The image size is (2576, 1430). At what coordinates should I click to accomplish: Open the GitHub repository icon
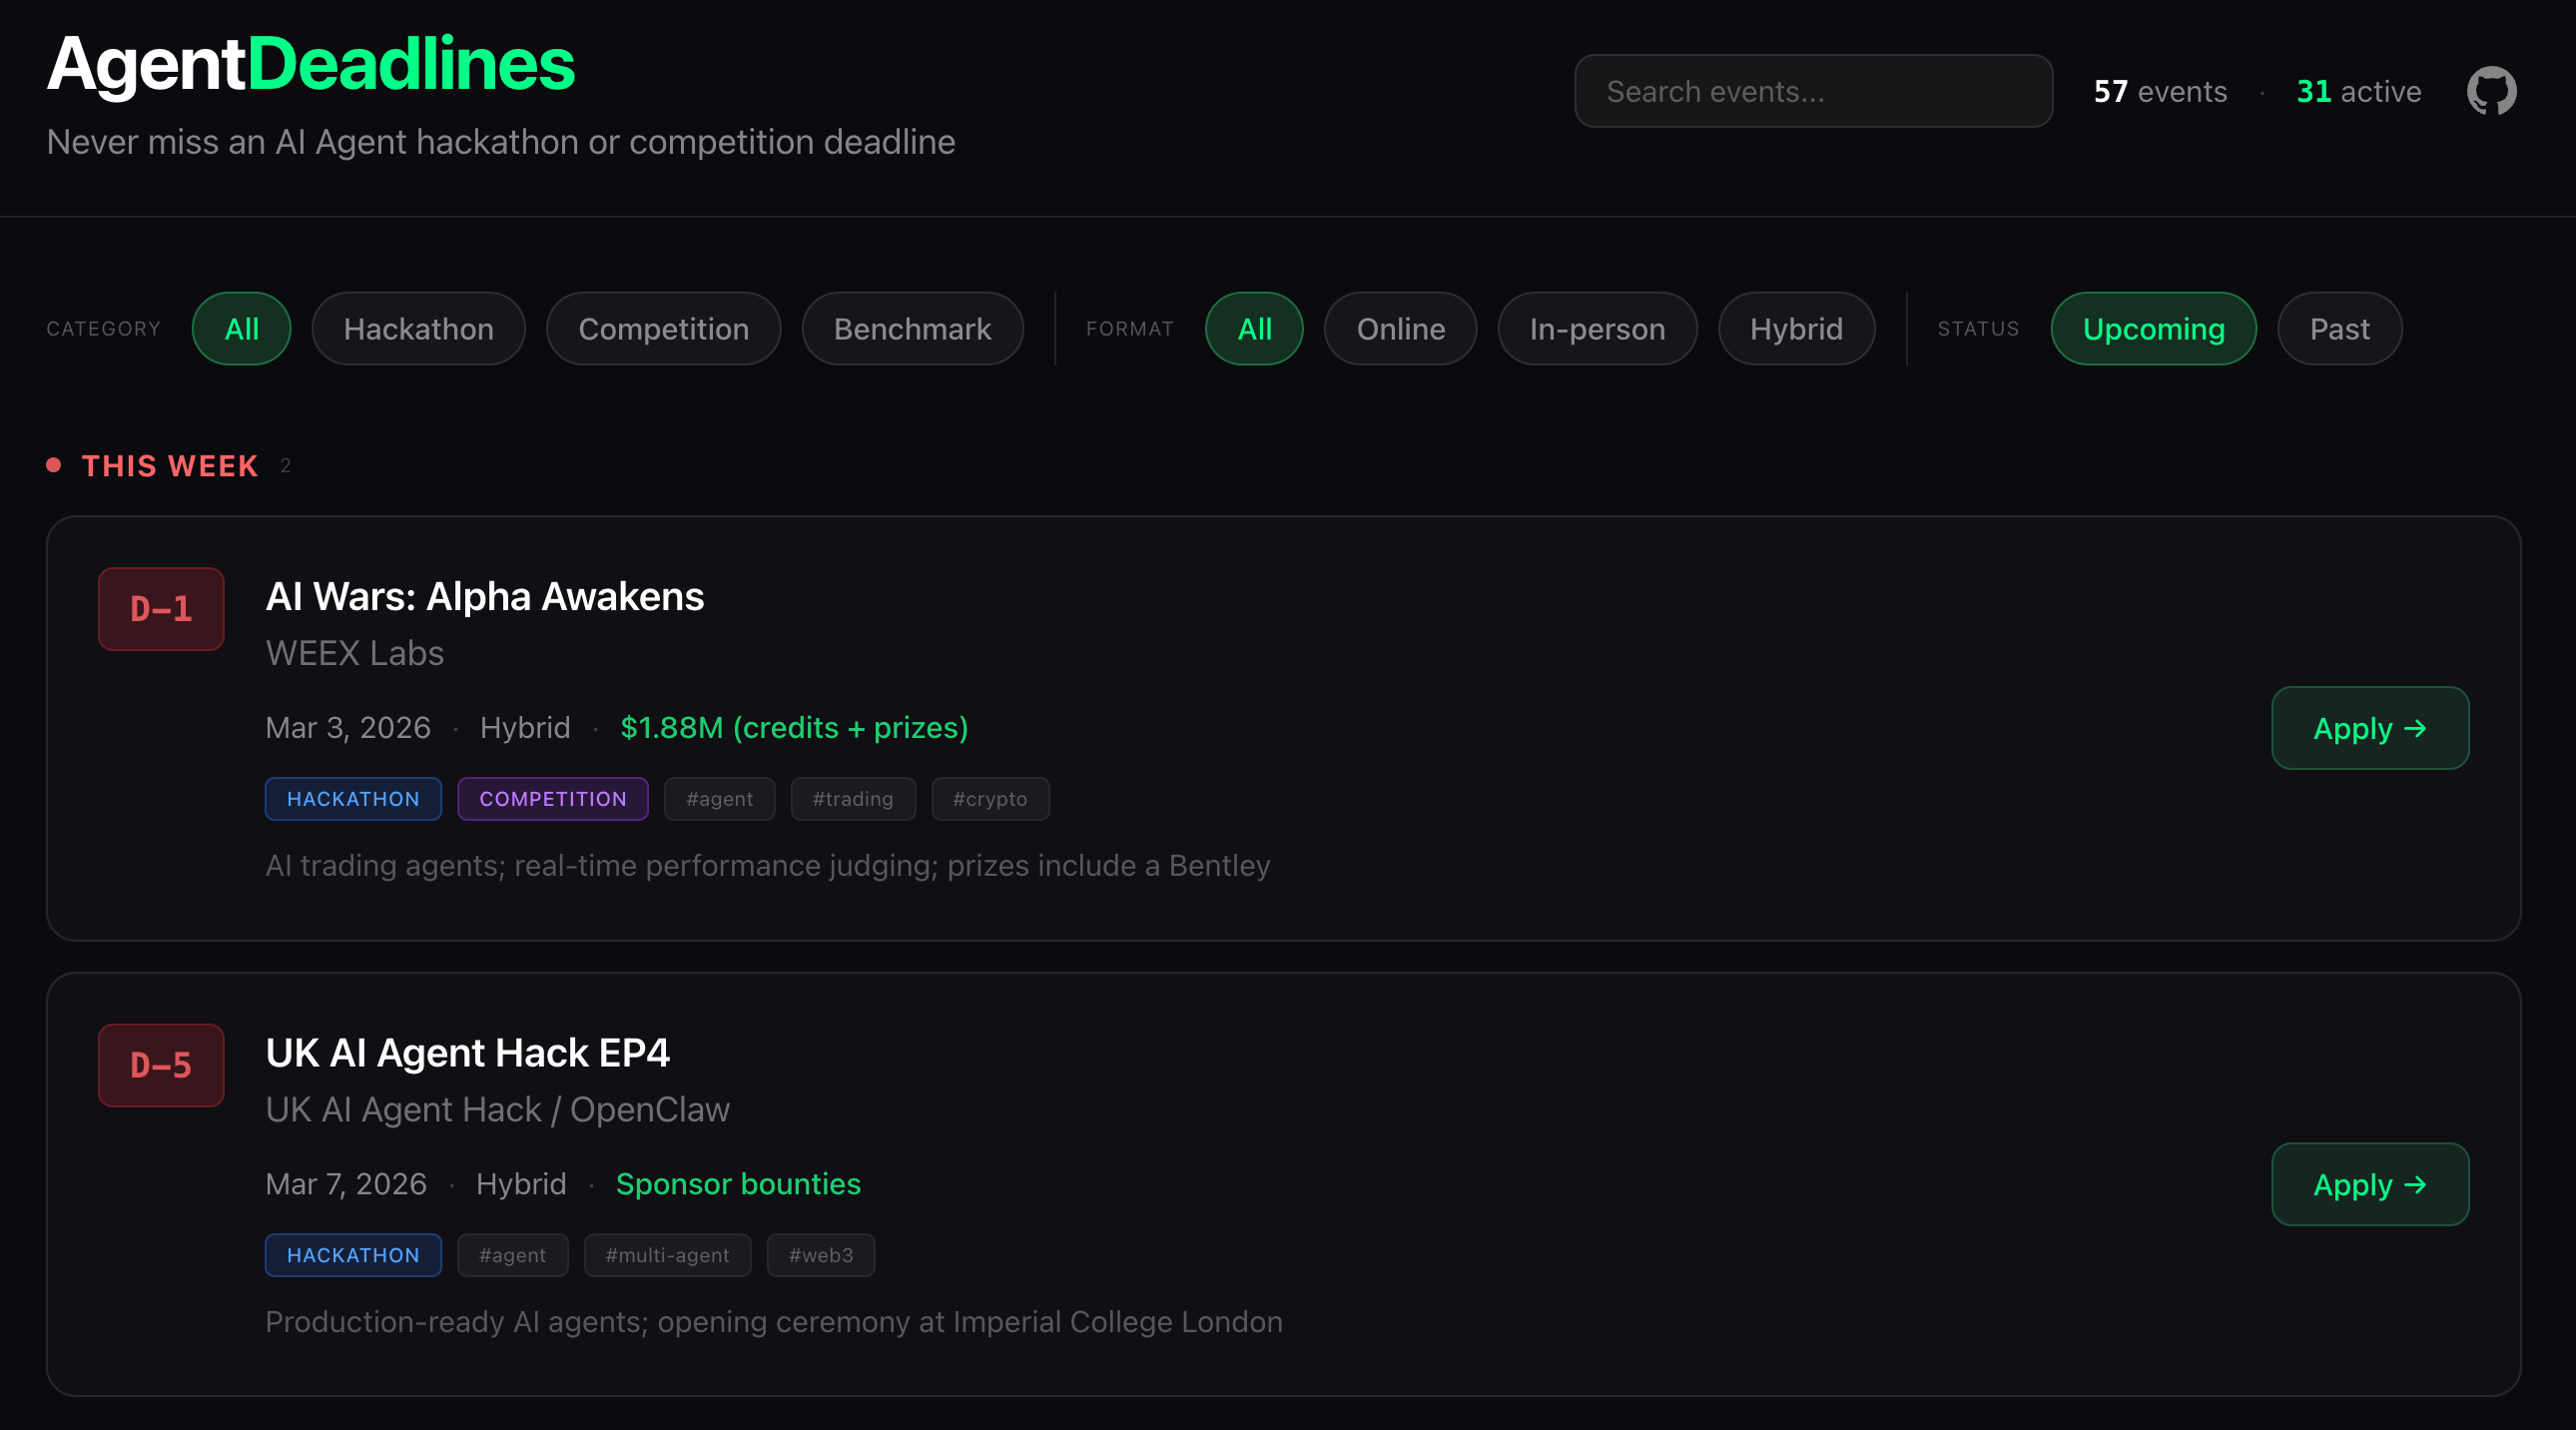(2490, 91)
